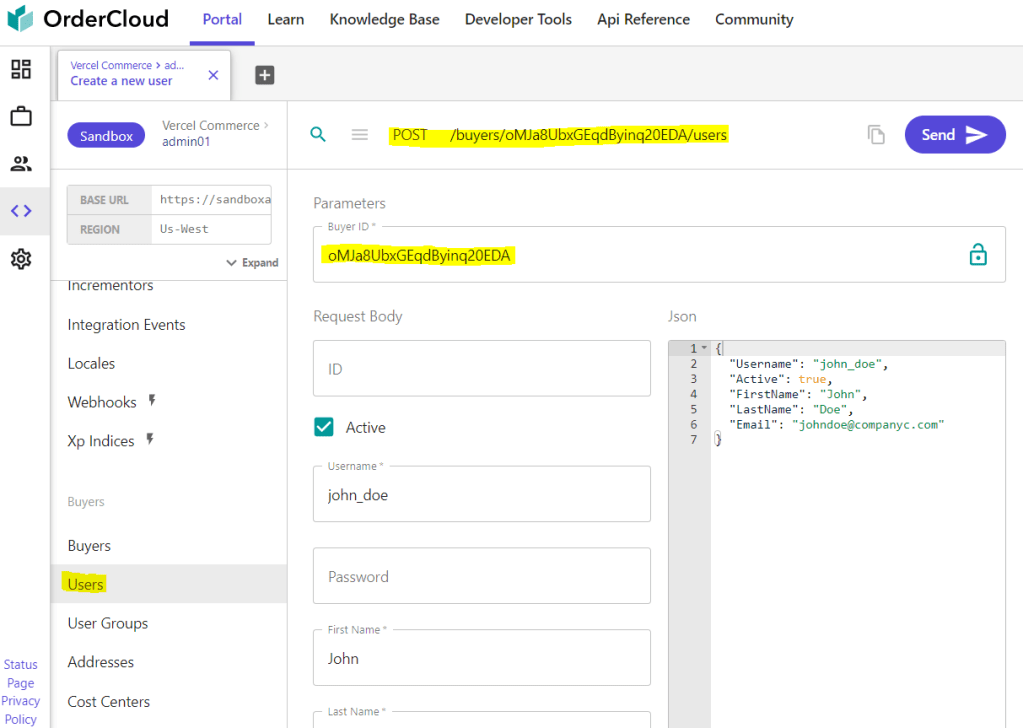
Task: Open Developer Tools in top navigation
Action: coord(518,20)
